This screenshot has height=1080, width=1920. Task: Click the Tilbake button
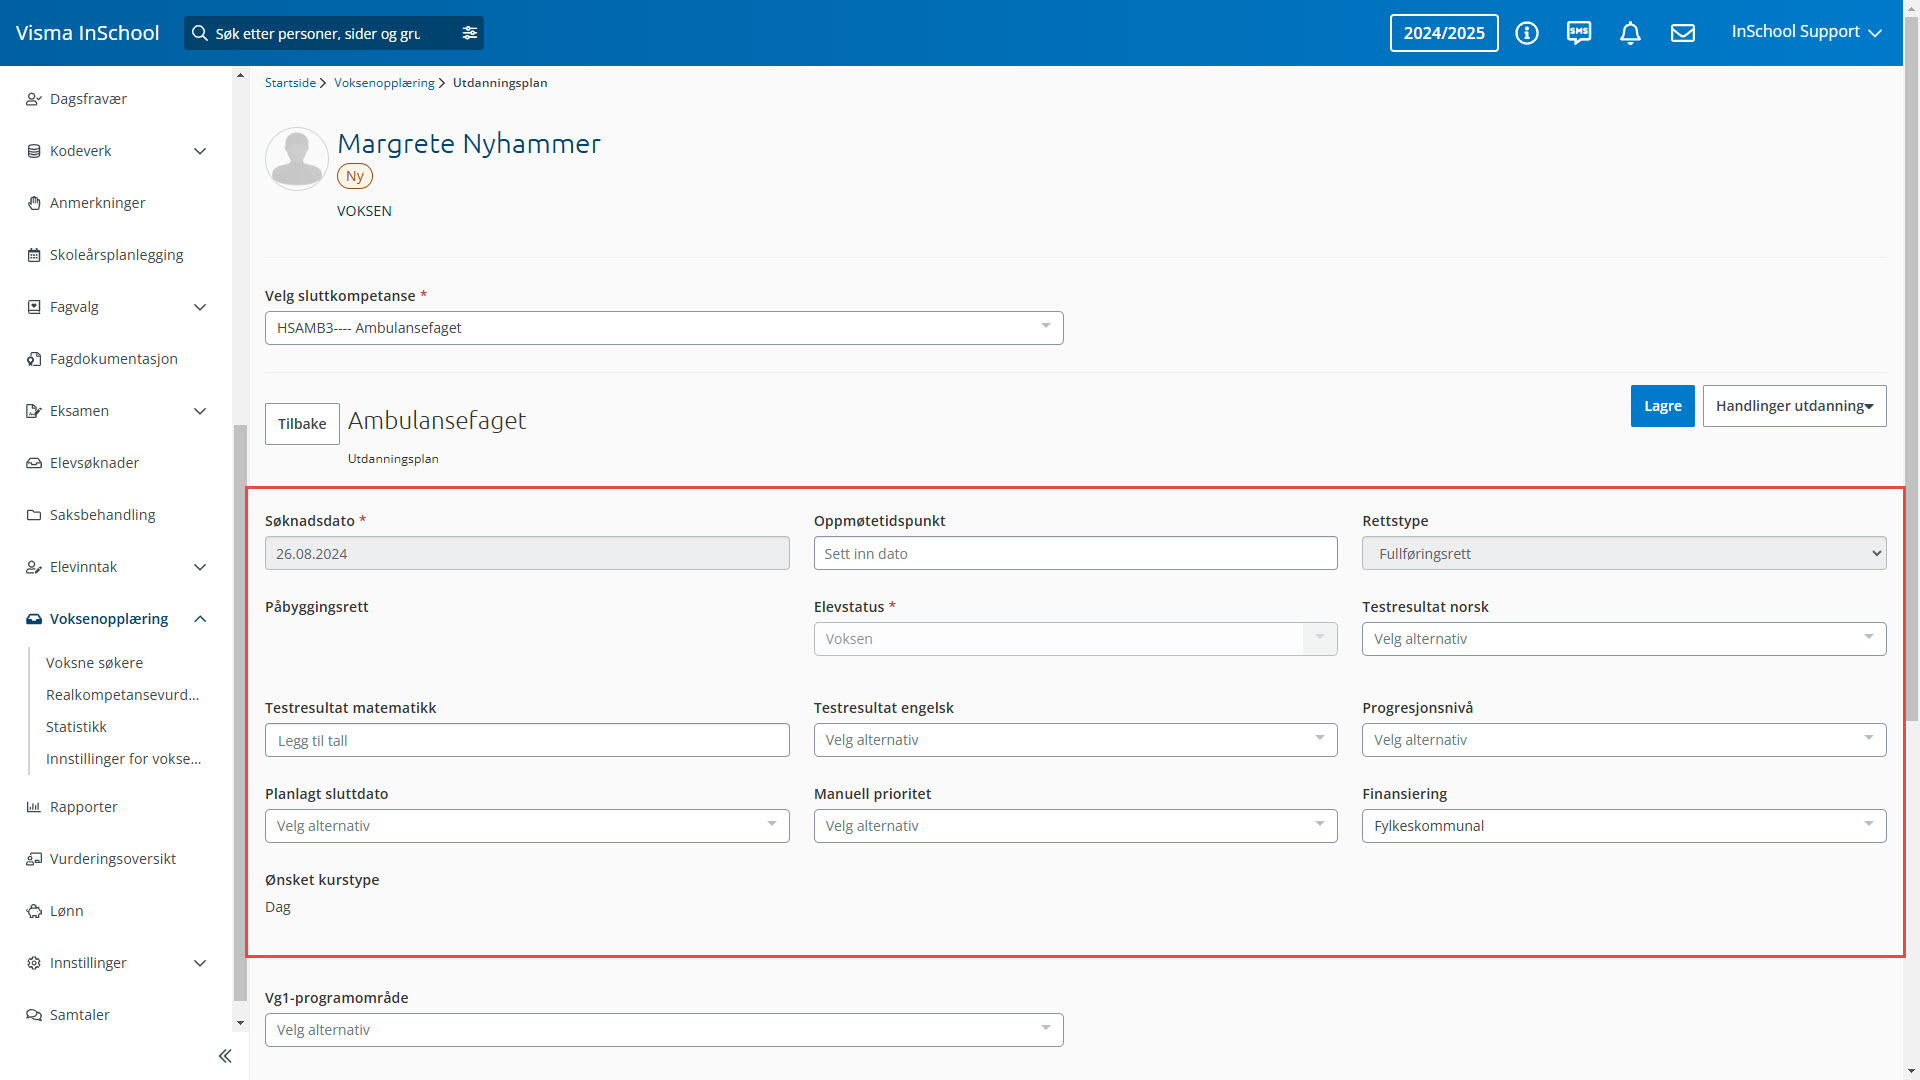[x=302, y=424]
